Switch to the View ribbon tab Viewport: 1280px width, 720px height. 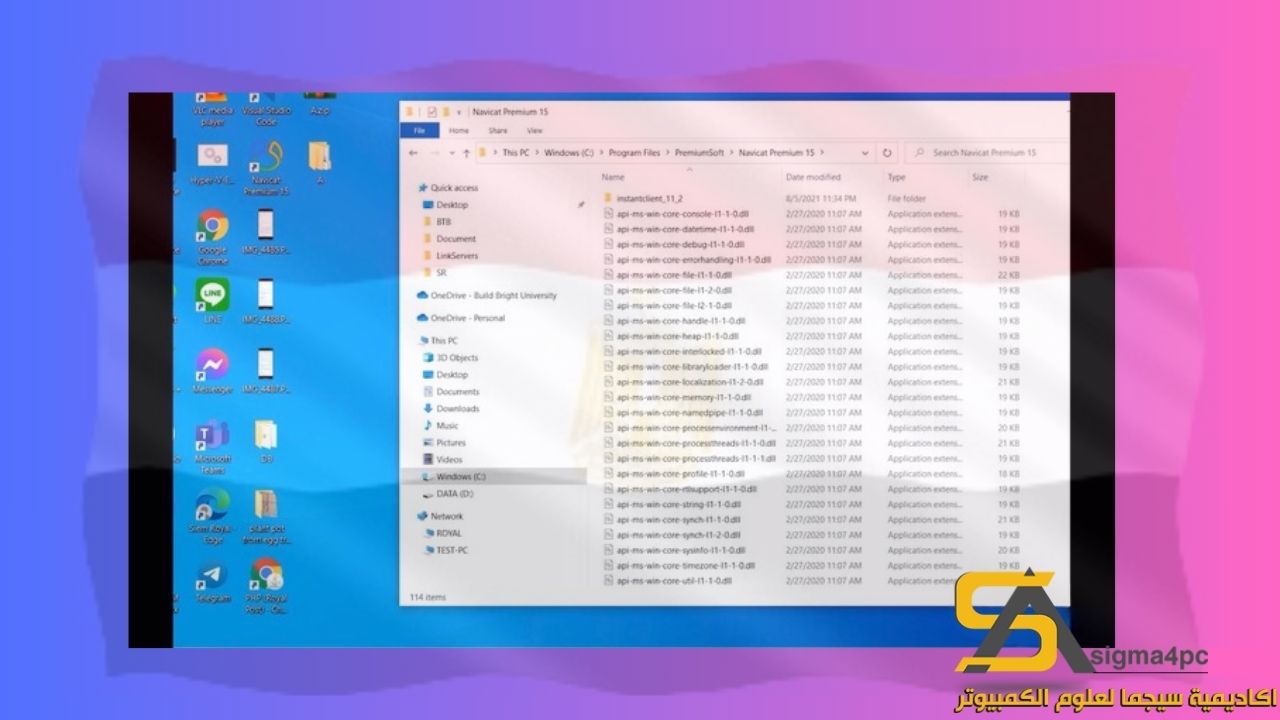point(535,131)
